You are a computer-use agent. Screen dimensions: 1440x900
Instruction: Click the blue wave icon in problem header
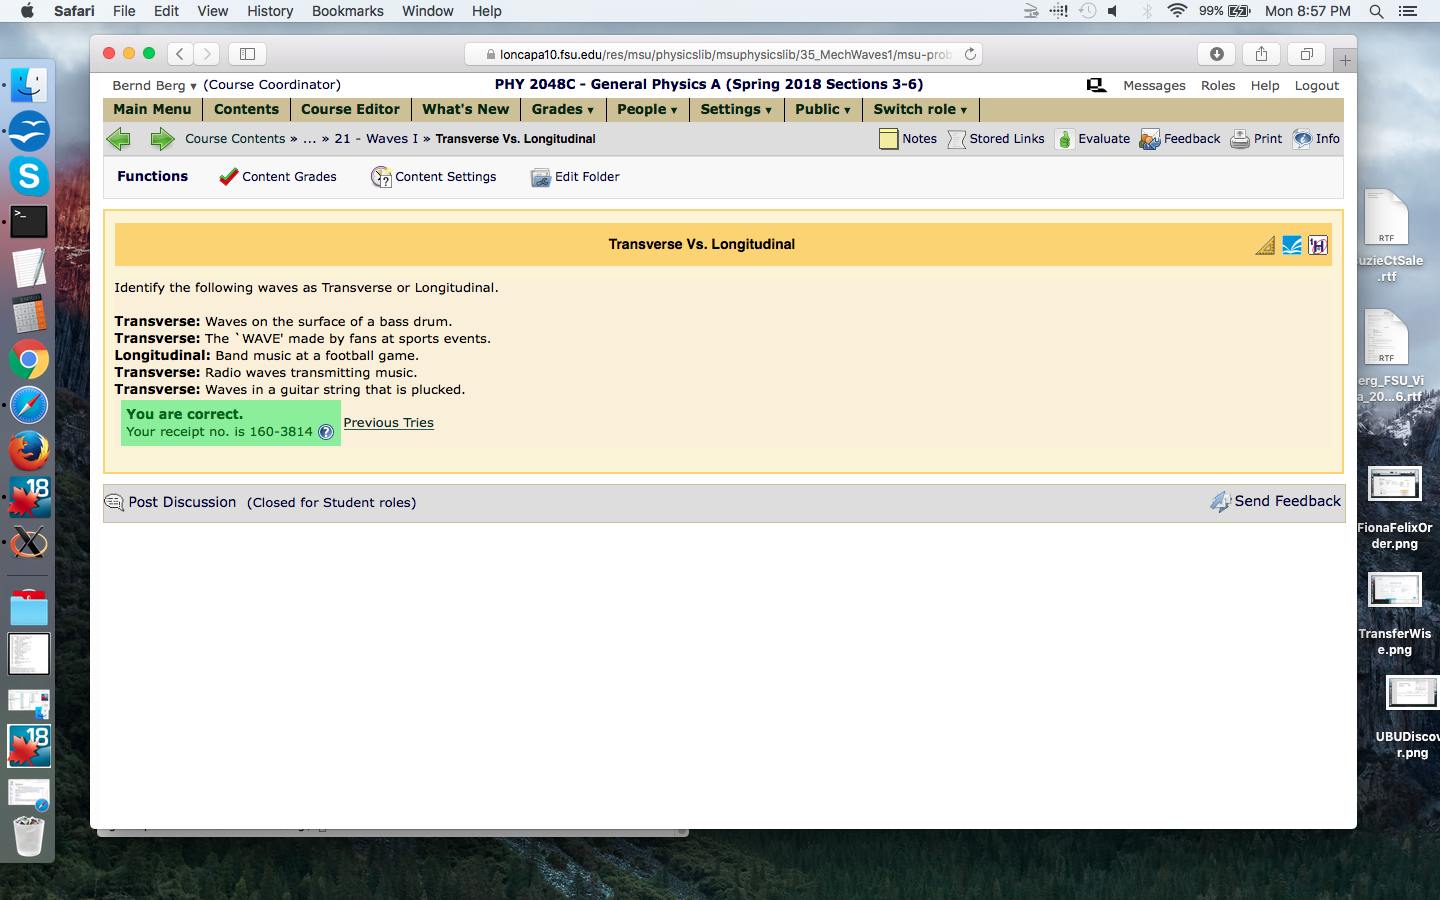(1292, 245)
